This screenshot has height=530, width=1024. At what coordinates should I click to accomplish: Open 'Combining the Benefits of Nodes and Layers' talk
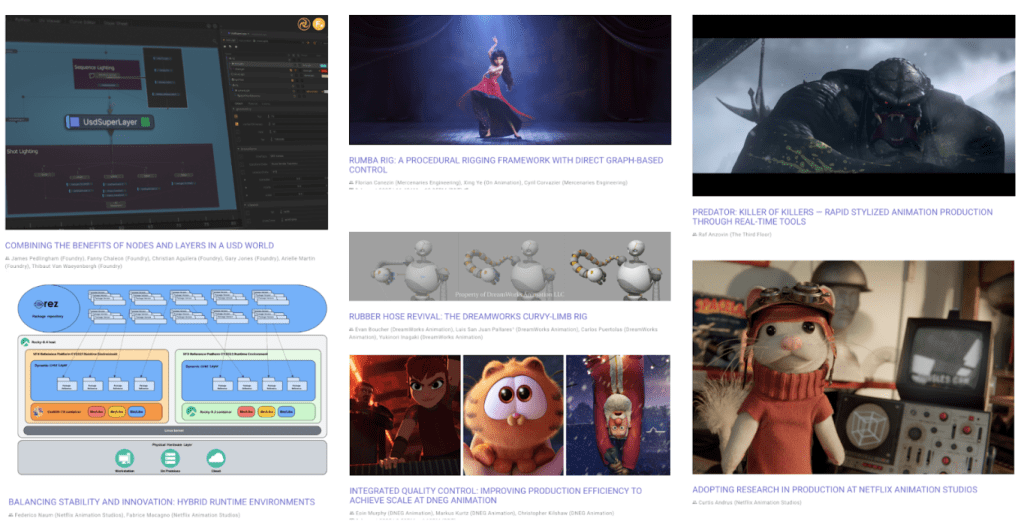click(x=139, y=245)
